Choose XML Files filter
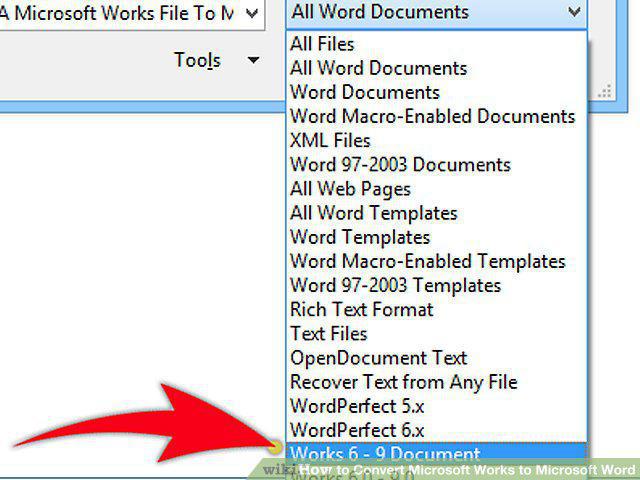Screen dimensions: 640x480 (x=436, y=140)
